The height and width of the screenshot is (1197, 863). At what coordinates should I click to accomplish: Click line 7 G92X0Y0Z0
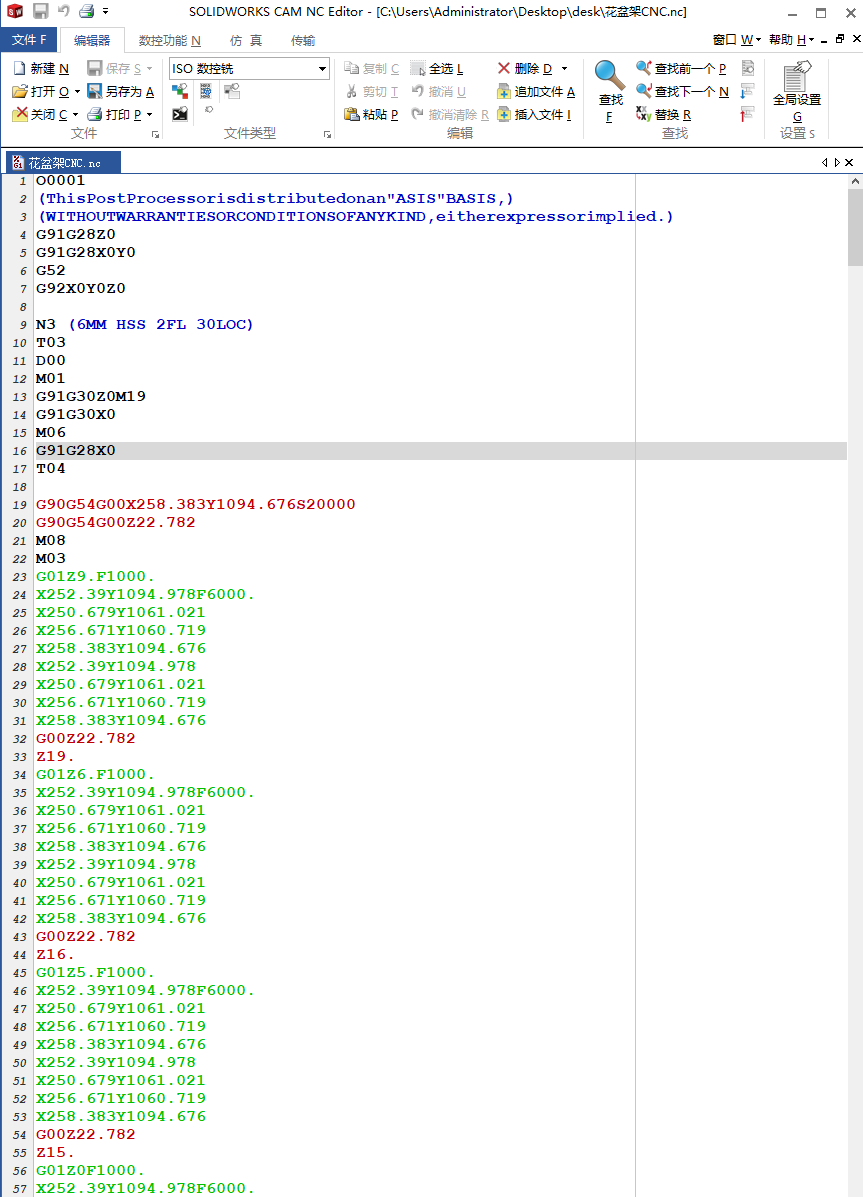pyautogui.click(x=80, y=289)
